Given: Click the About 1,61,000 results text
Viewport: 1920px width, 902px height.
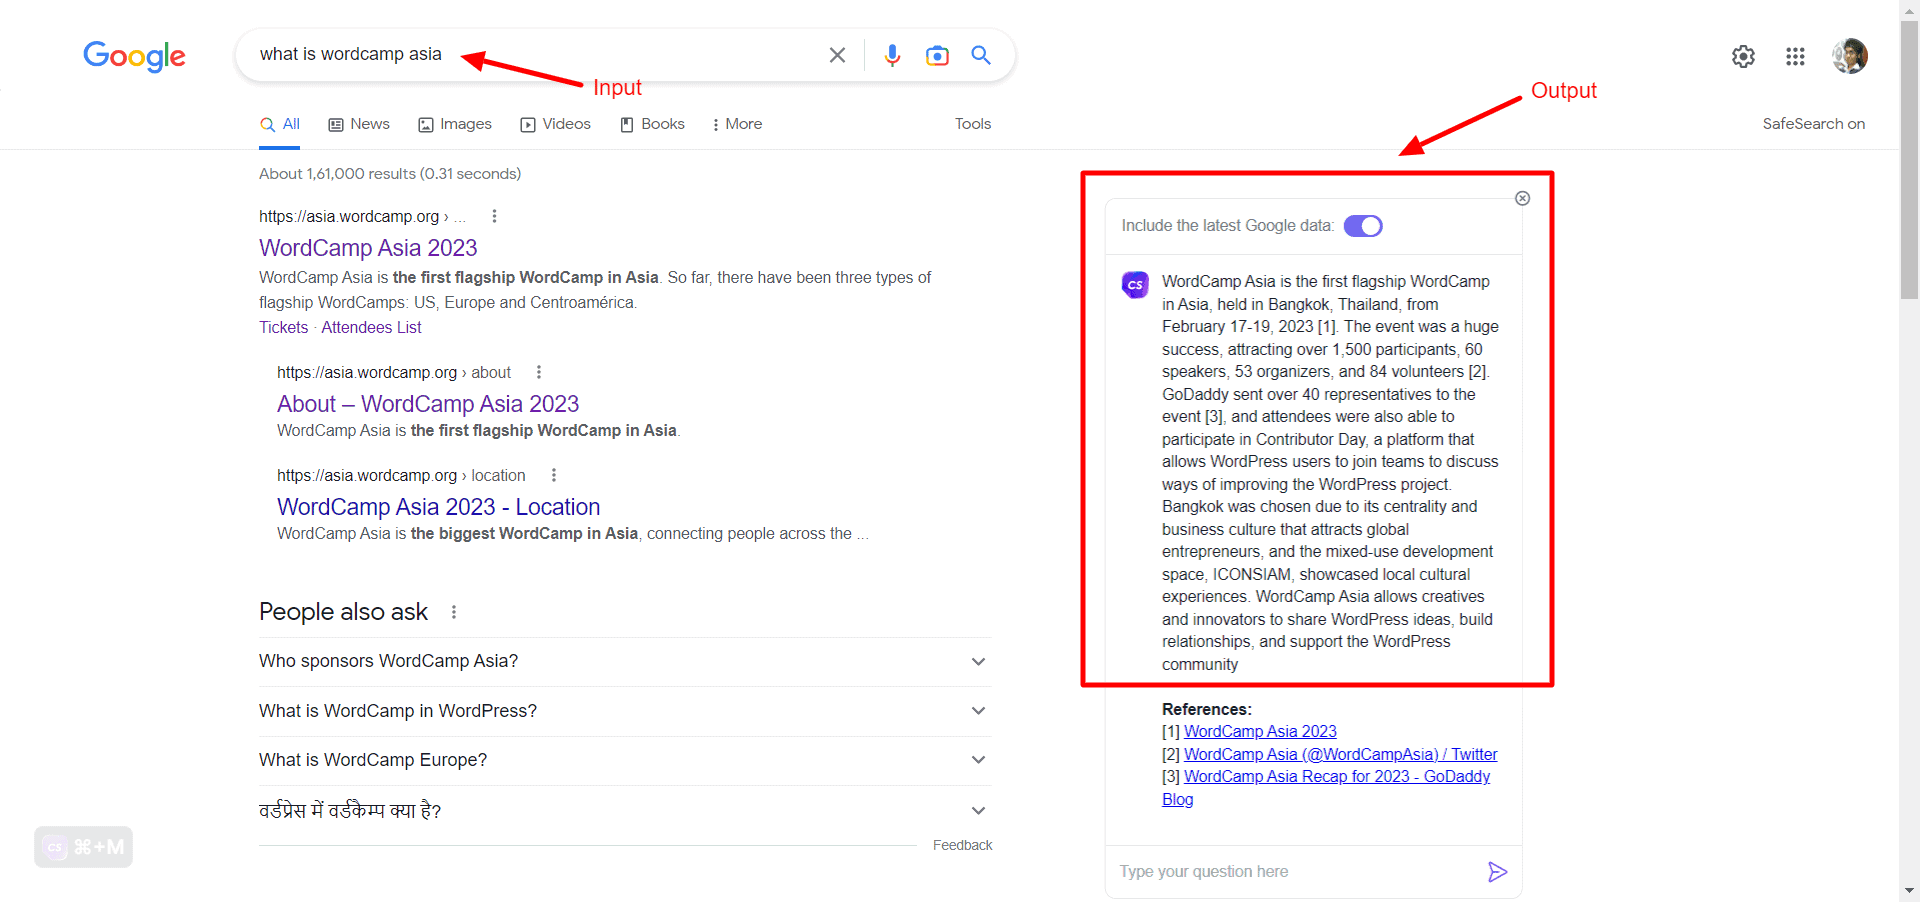Looking at the screenshot, I should click(390, 174).
